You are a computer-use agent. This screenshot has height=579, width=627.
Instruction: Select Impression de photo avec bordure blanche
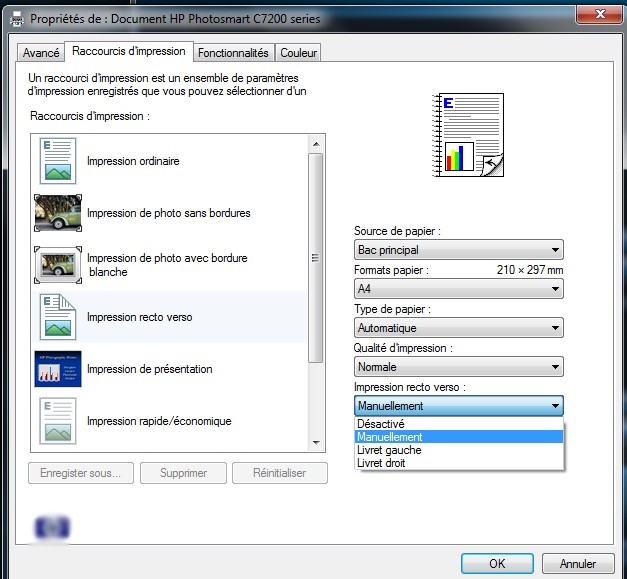(167, 265)
